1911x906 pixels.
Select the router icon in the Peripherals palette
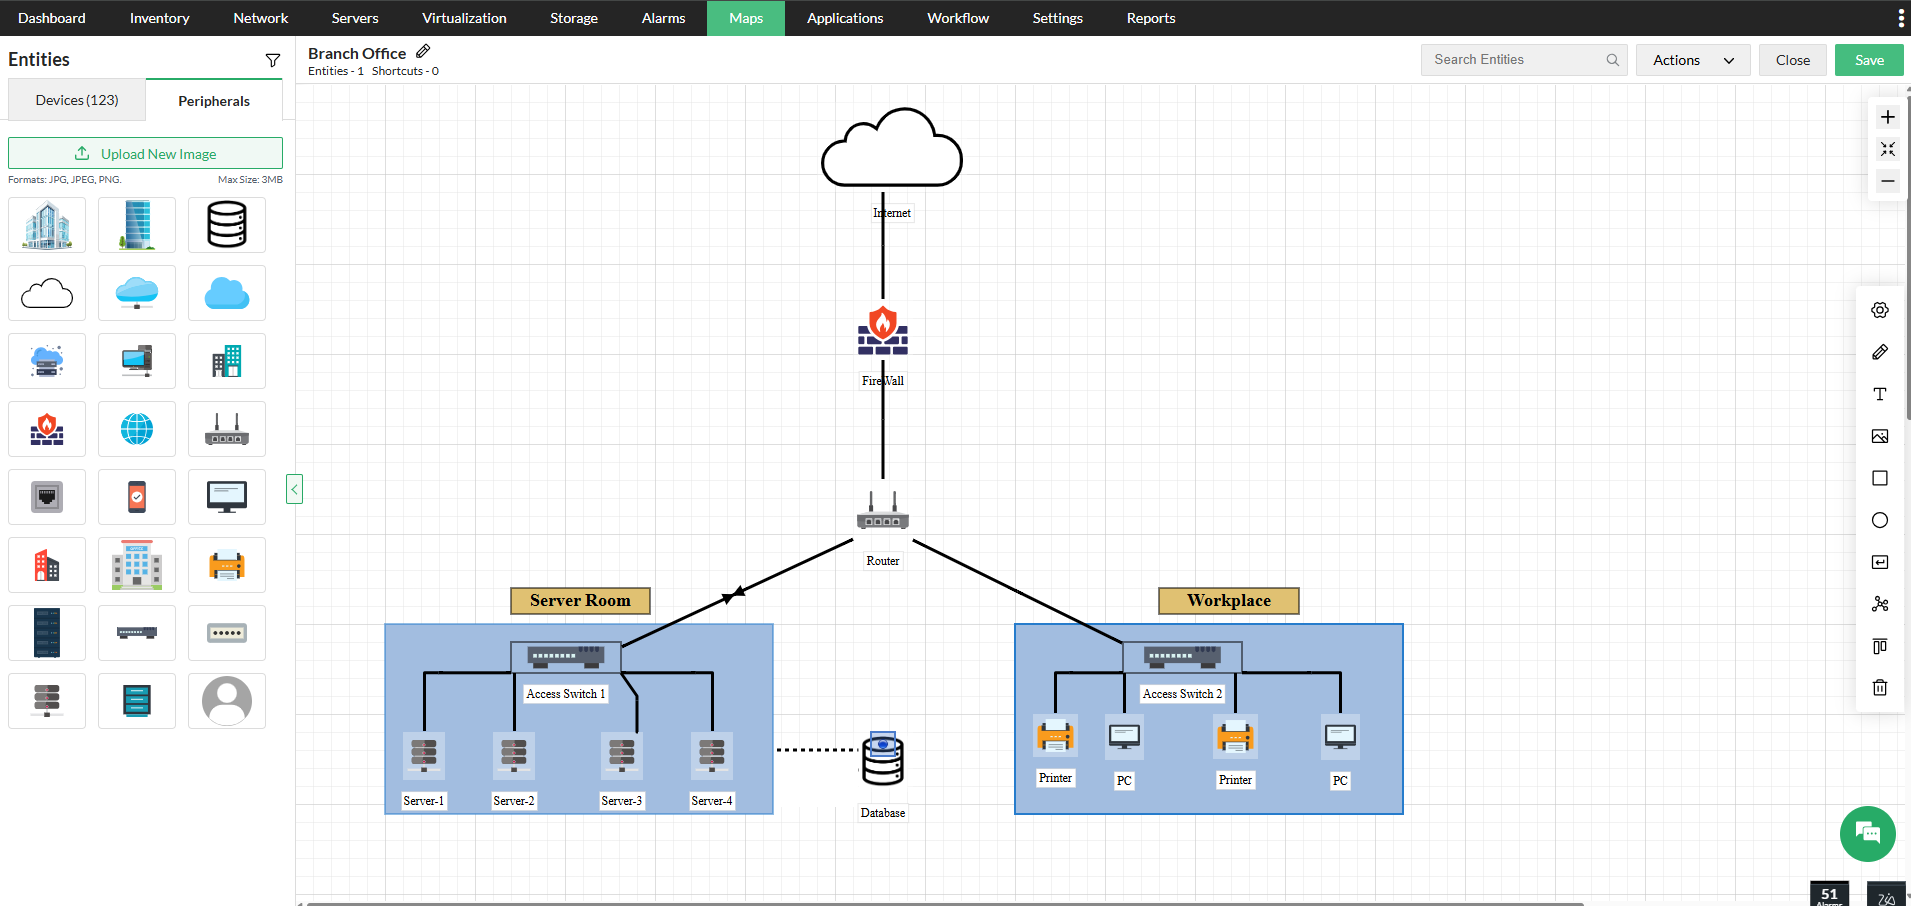pyautogui.click(x=226, y=428)
